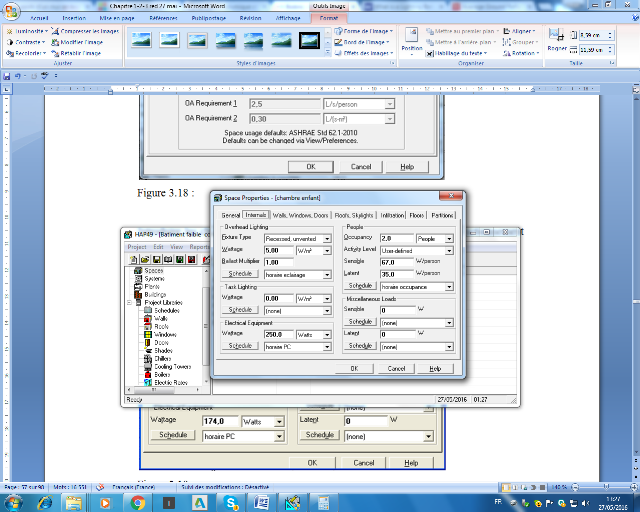
Task: Click OK in Space Properties dialog
Action: pyautogui.click(x=354, y=368)
